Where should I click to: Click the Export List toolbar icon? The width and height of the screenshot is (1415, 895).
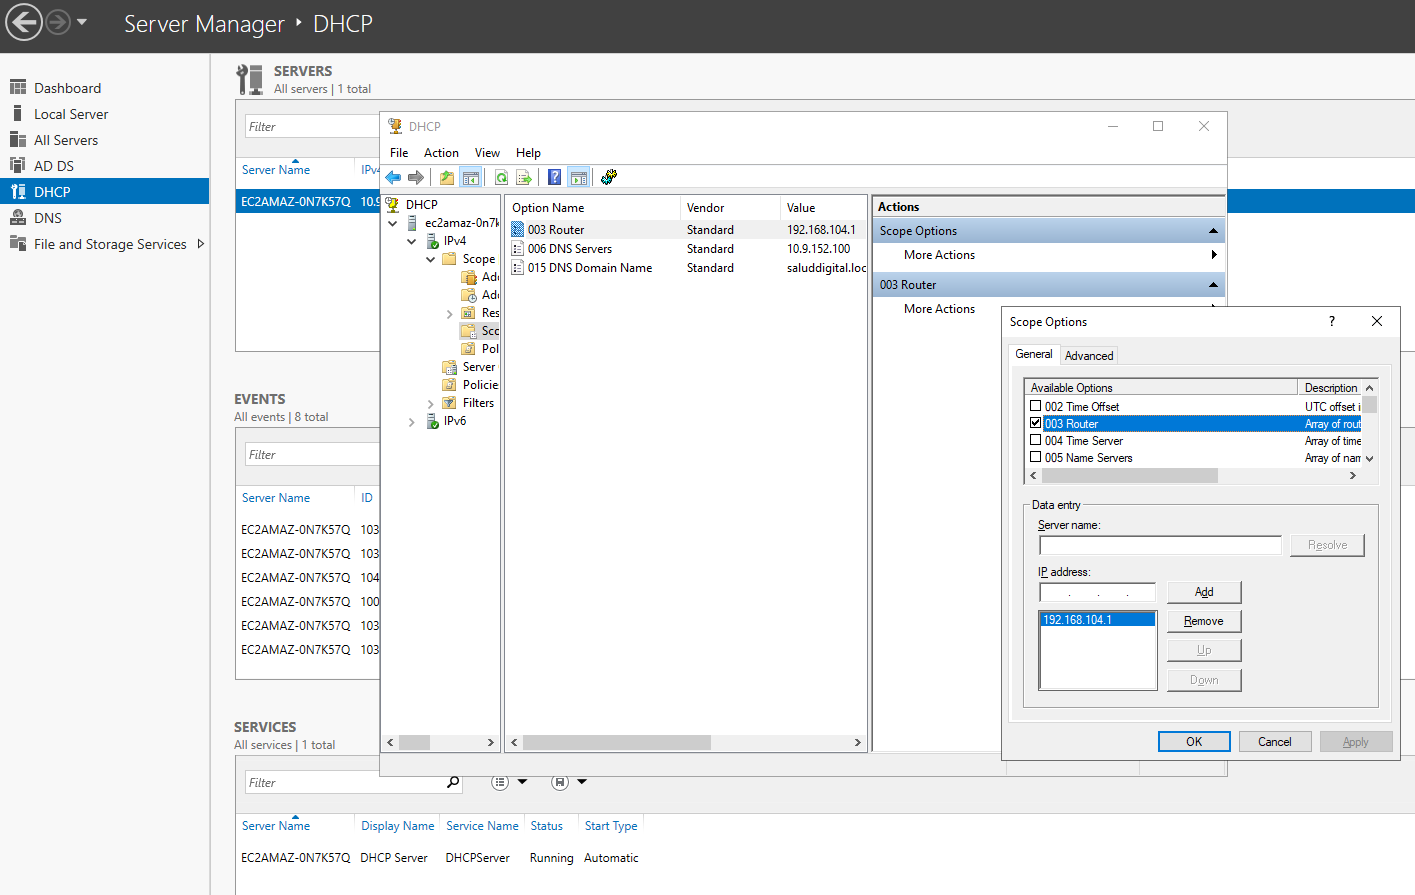(523, 178)
